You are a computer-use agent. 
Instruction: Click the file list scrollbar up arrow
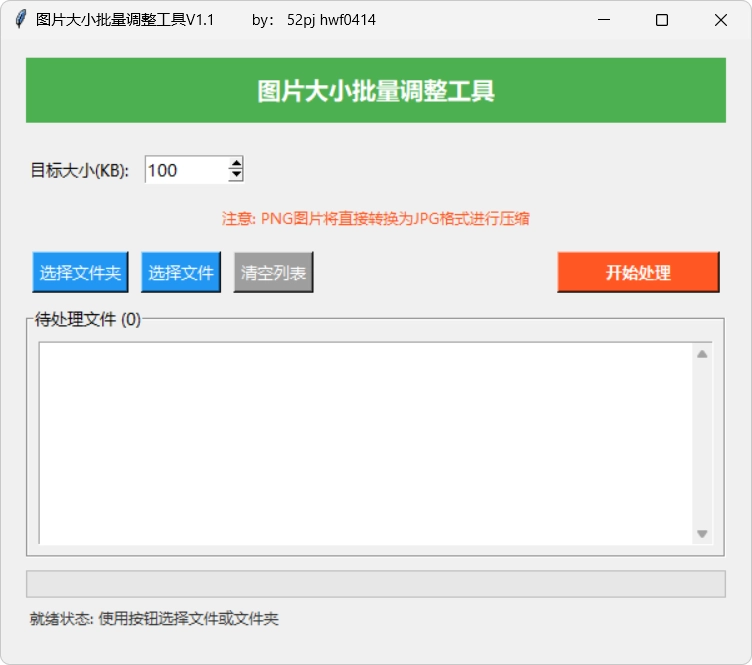click(702, 354)
